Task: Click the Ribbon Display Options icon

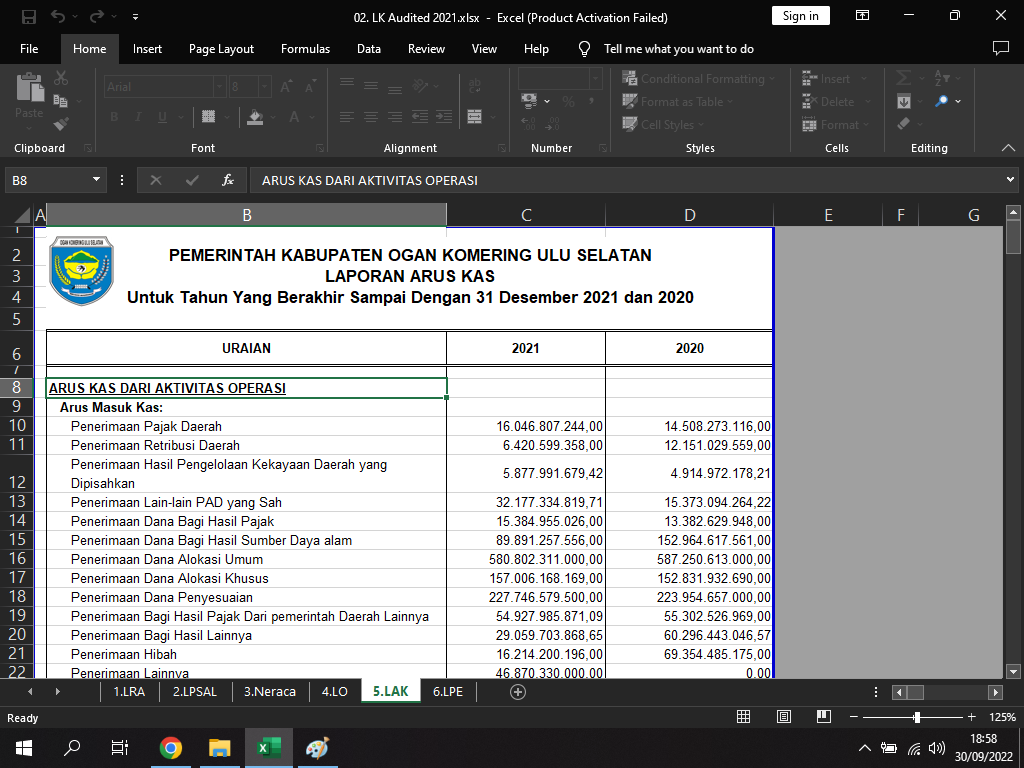Action: (862, 17)
